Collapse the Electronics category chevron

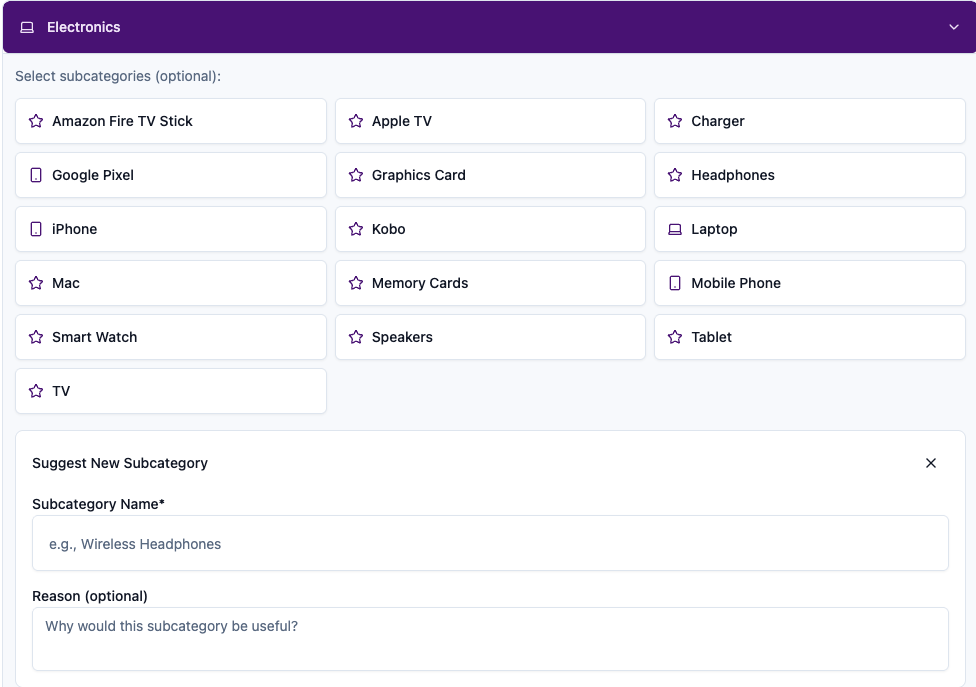pos(954,27)
